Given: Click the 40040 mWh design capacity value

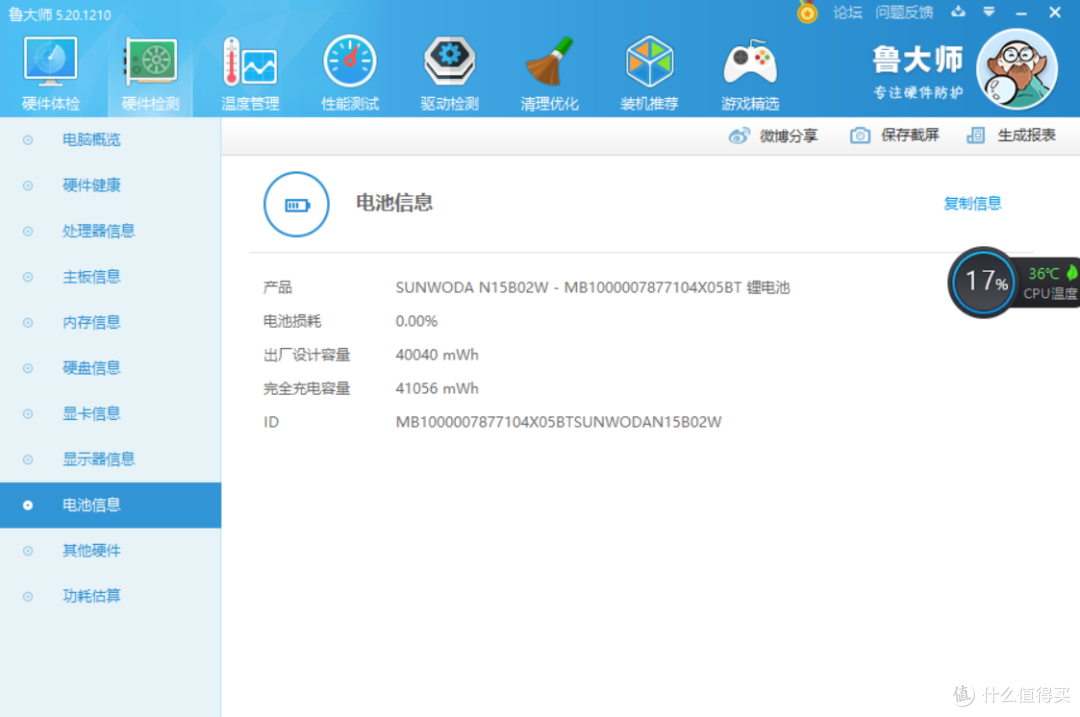Looking at the screenshot, I should tap(437, 355).
